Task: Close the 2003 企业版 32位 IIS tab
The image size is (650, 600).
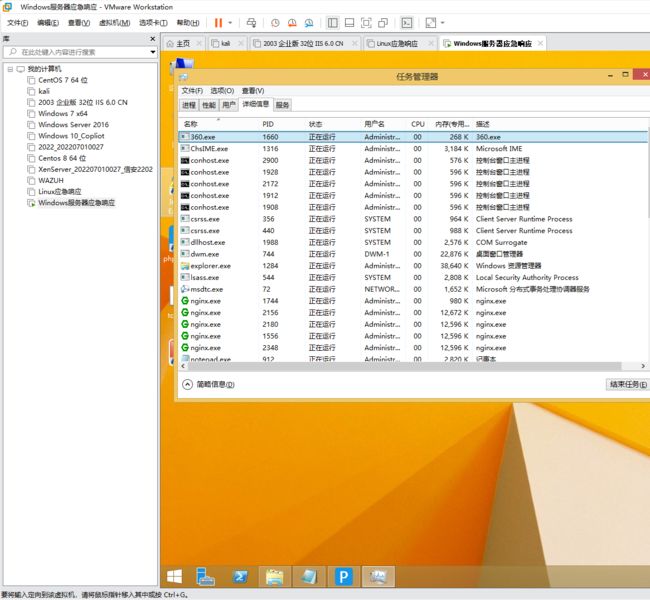Action: [354, 44]
